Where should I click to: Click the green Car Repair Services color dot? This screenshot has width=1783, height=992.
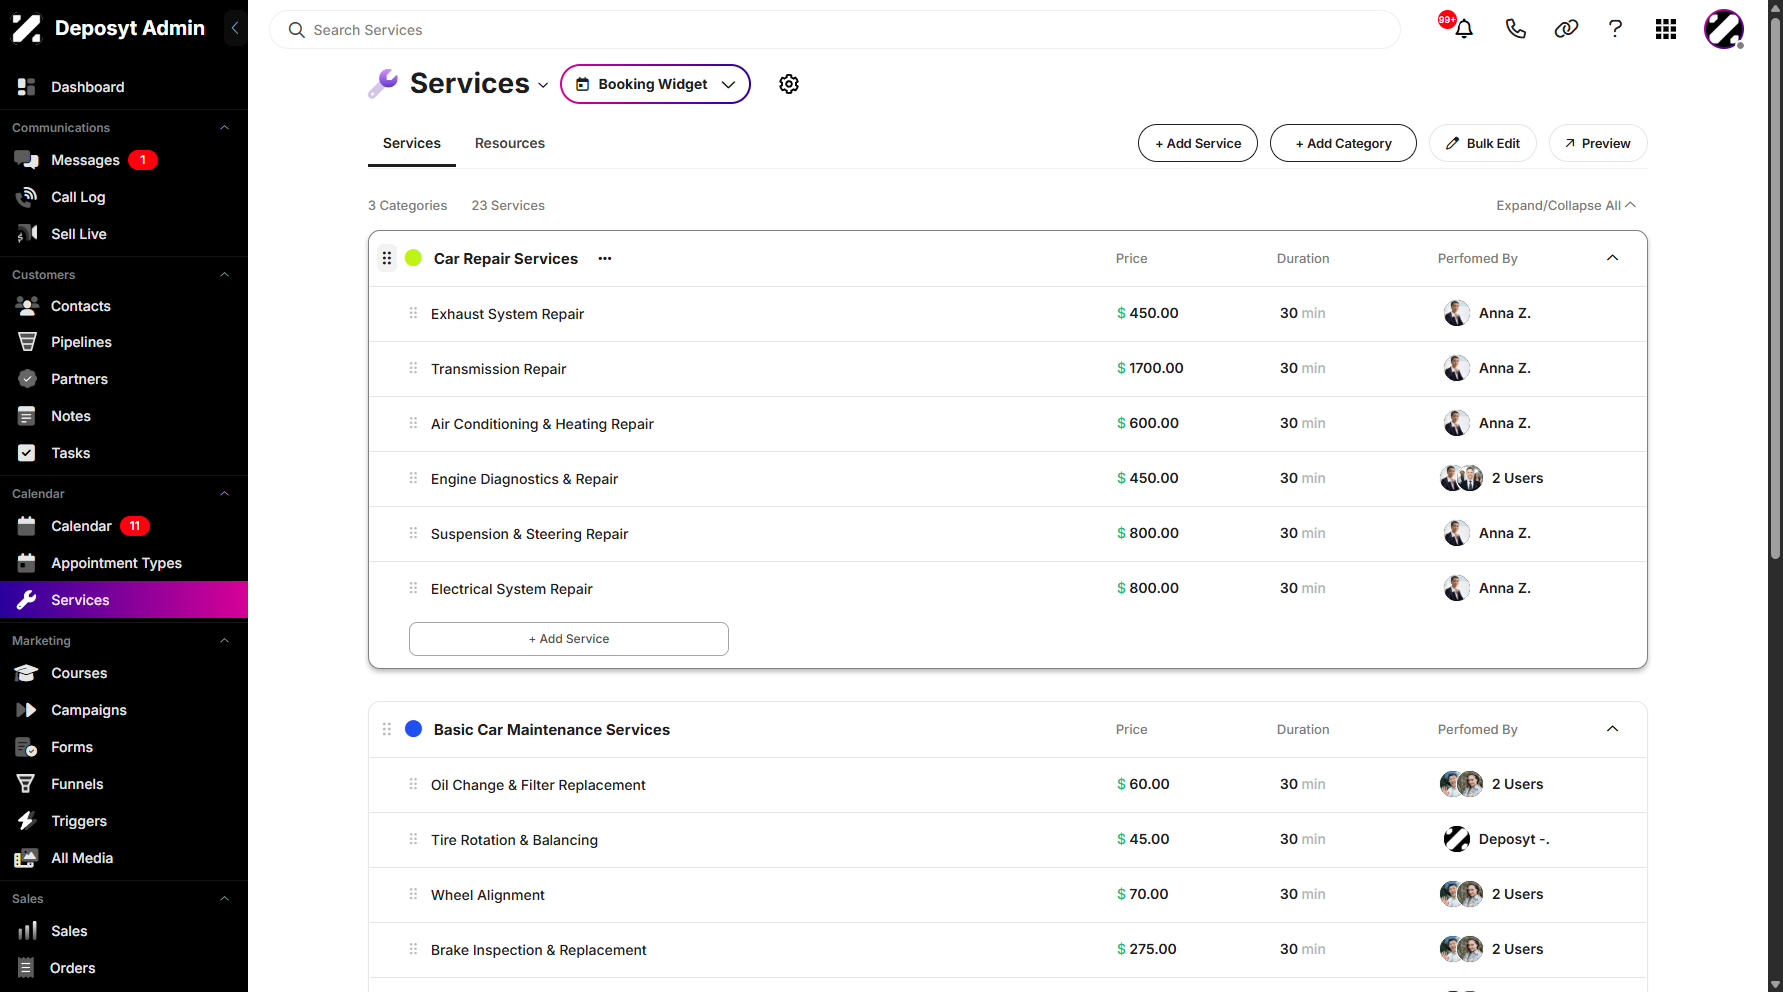(x=413, y=258)
